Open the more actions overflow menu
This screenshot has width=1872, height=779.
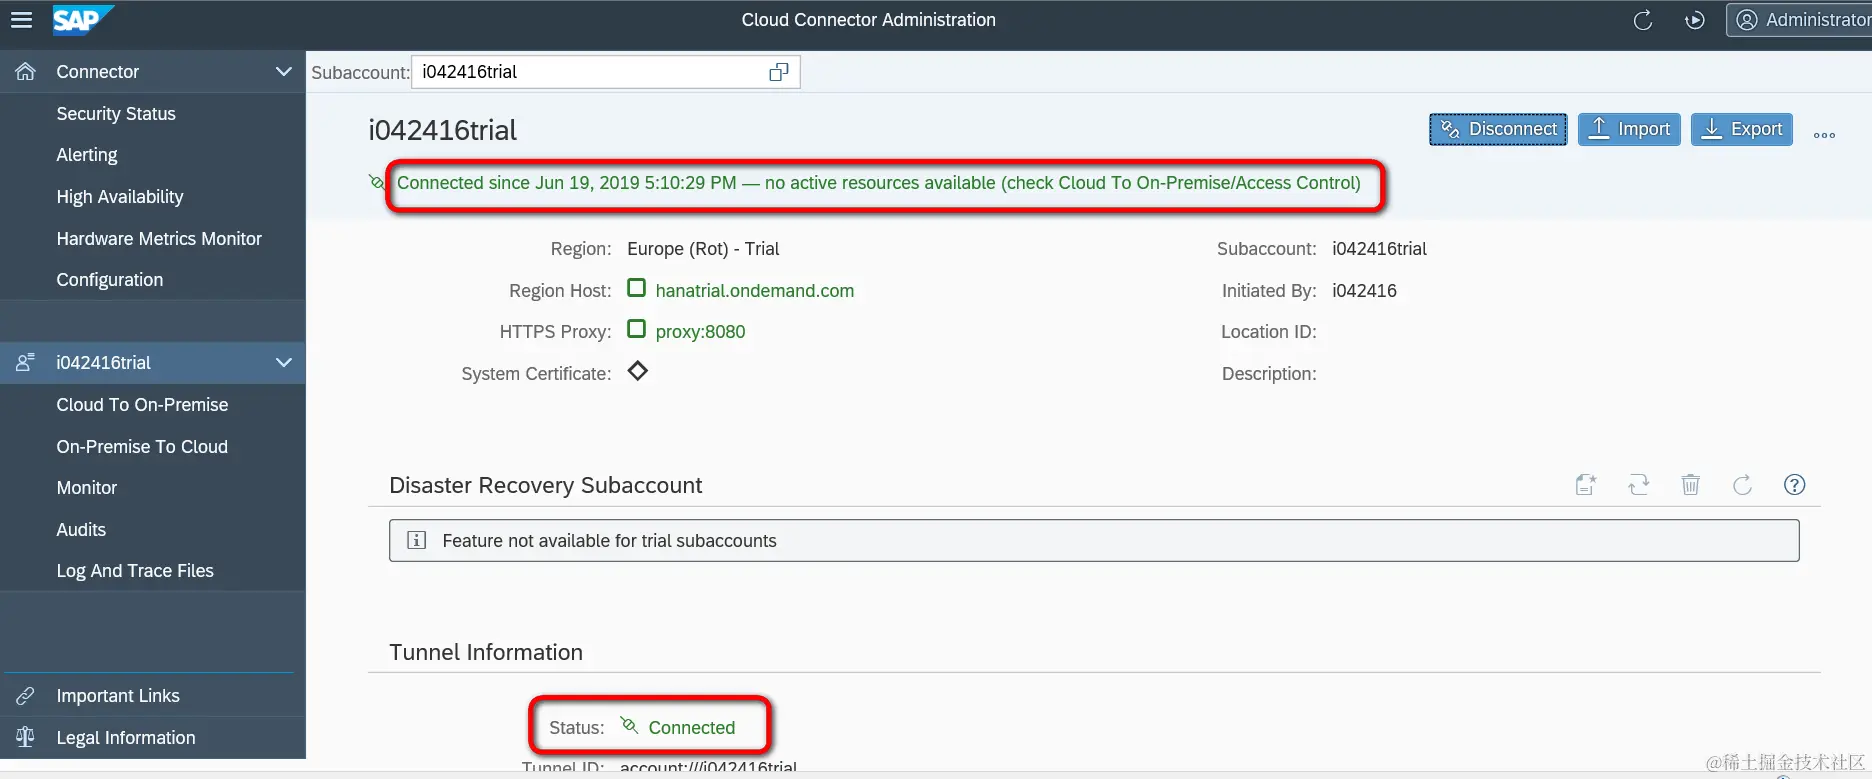tap(1824, 135)
